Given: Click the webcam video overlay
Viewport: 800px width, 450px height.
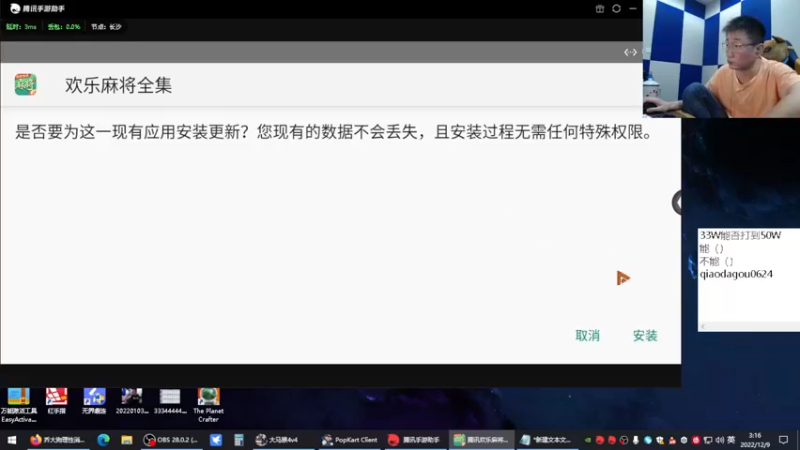Looking at the screenshot, I should pos(721,59).
